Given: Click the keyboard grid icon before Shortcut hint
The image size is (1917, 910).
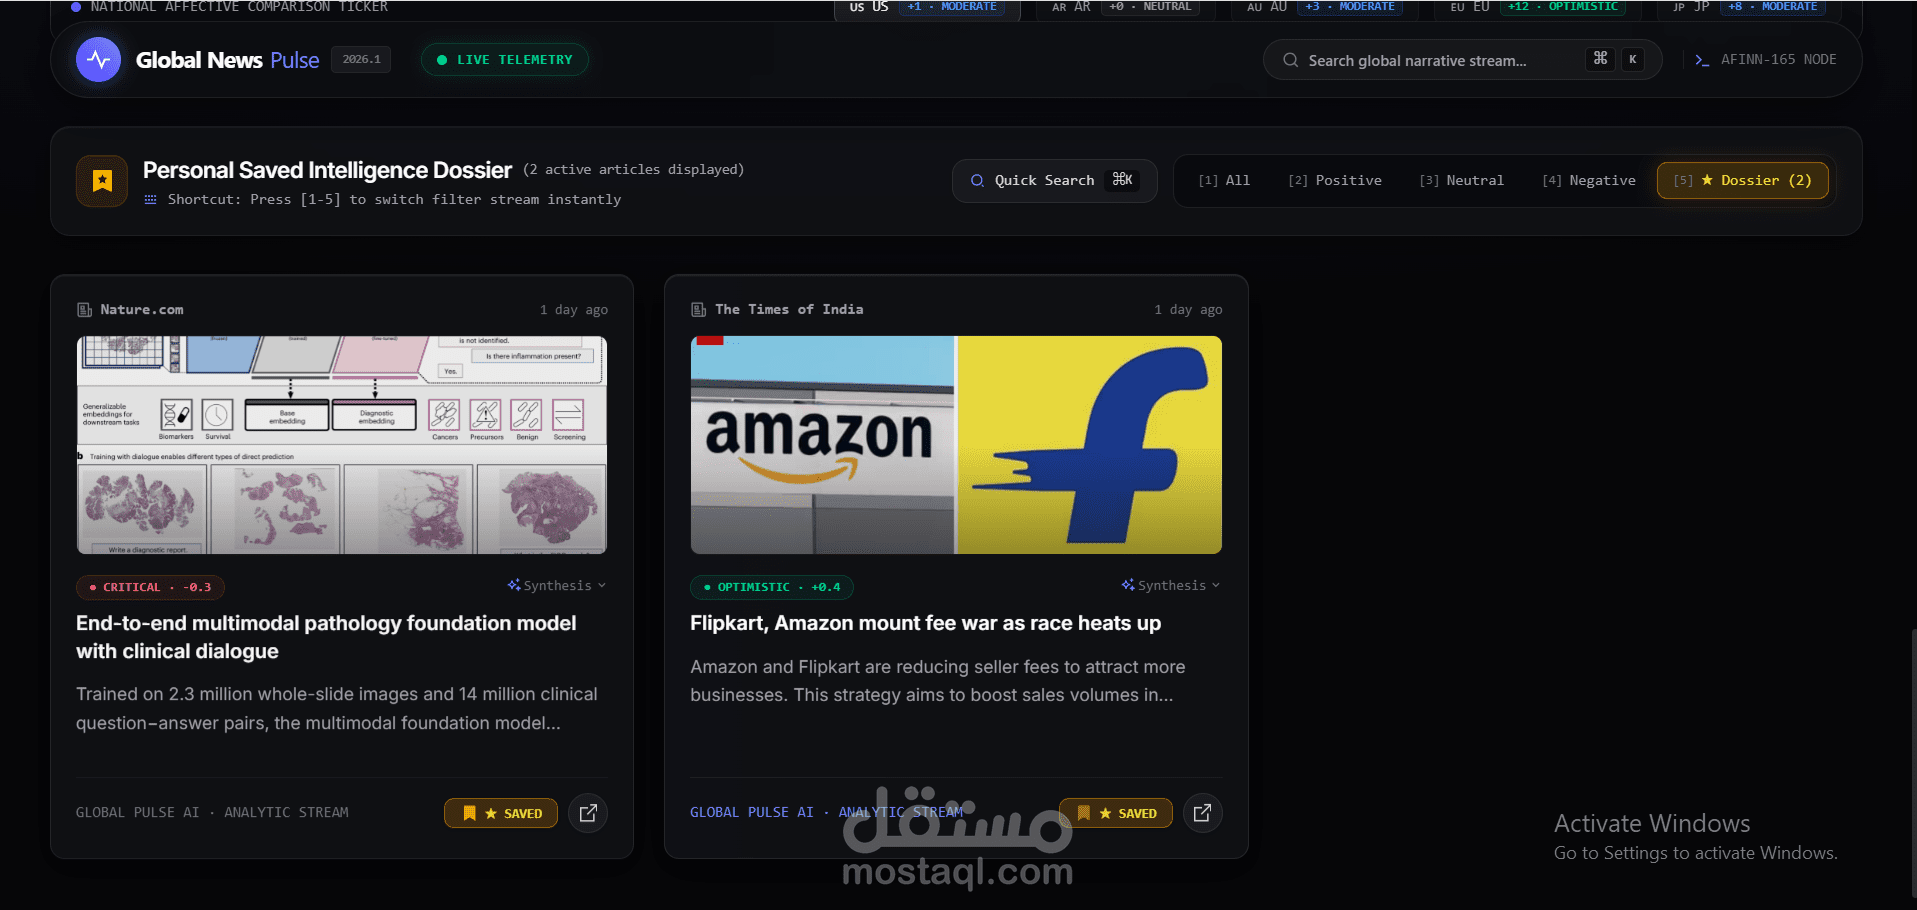Looking at the screenshot, I should point(151,200).
